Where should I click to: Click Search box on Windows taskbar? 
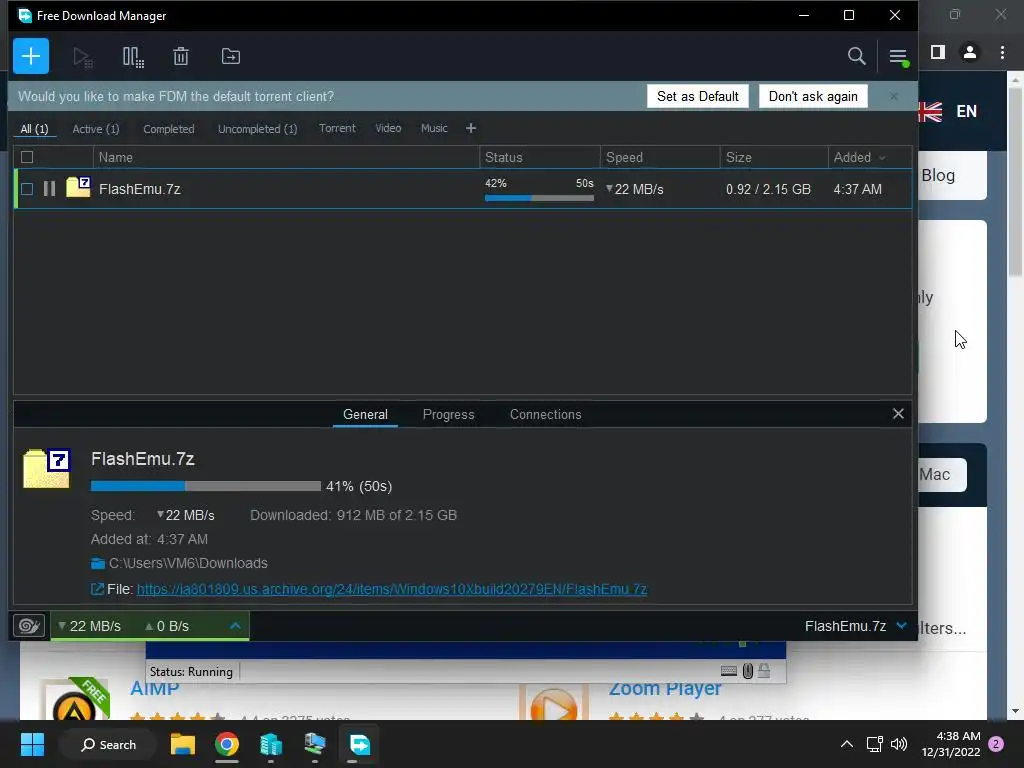coord(108,744)
